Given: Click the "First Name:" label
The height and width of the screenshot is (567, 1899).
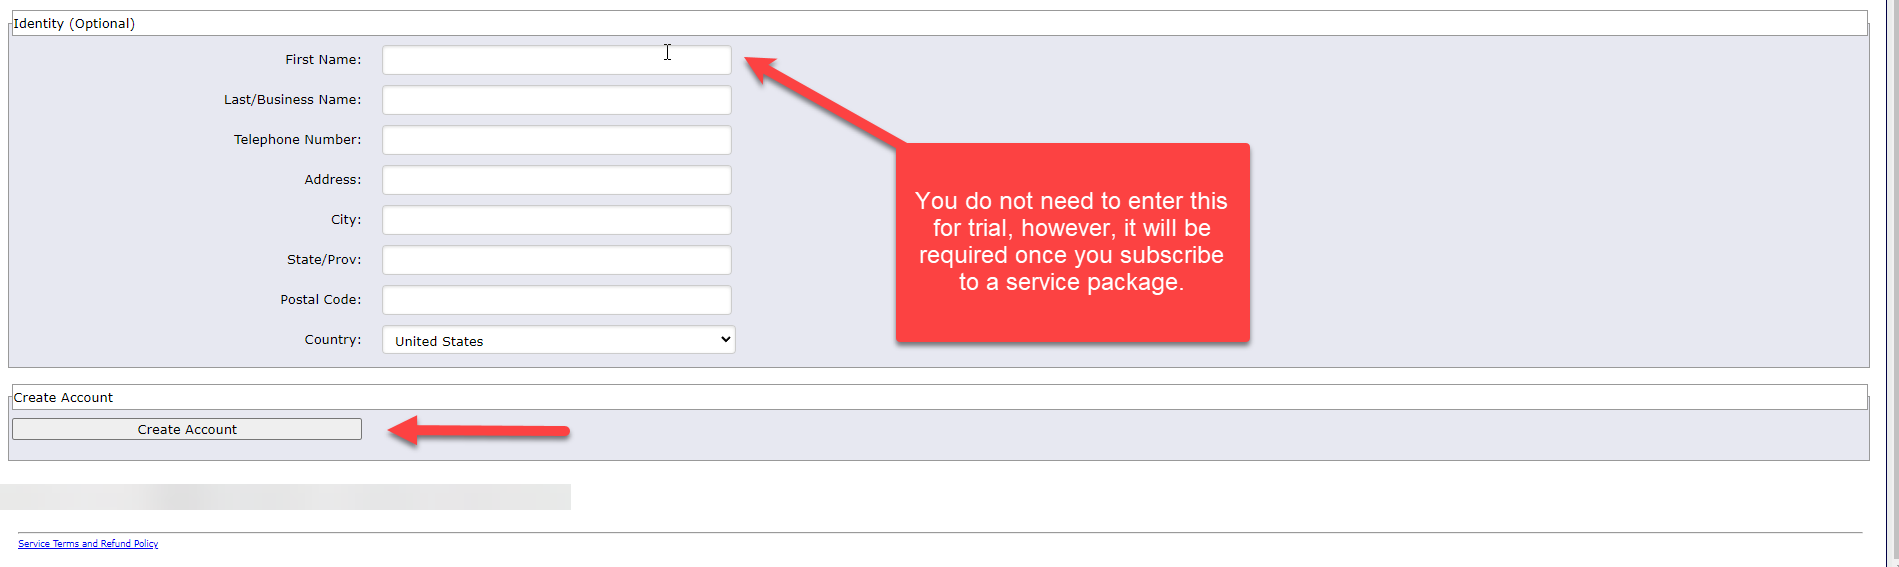Looking at the screenshot, I should [x=323, y=60].
